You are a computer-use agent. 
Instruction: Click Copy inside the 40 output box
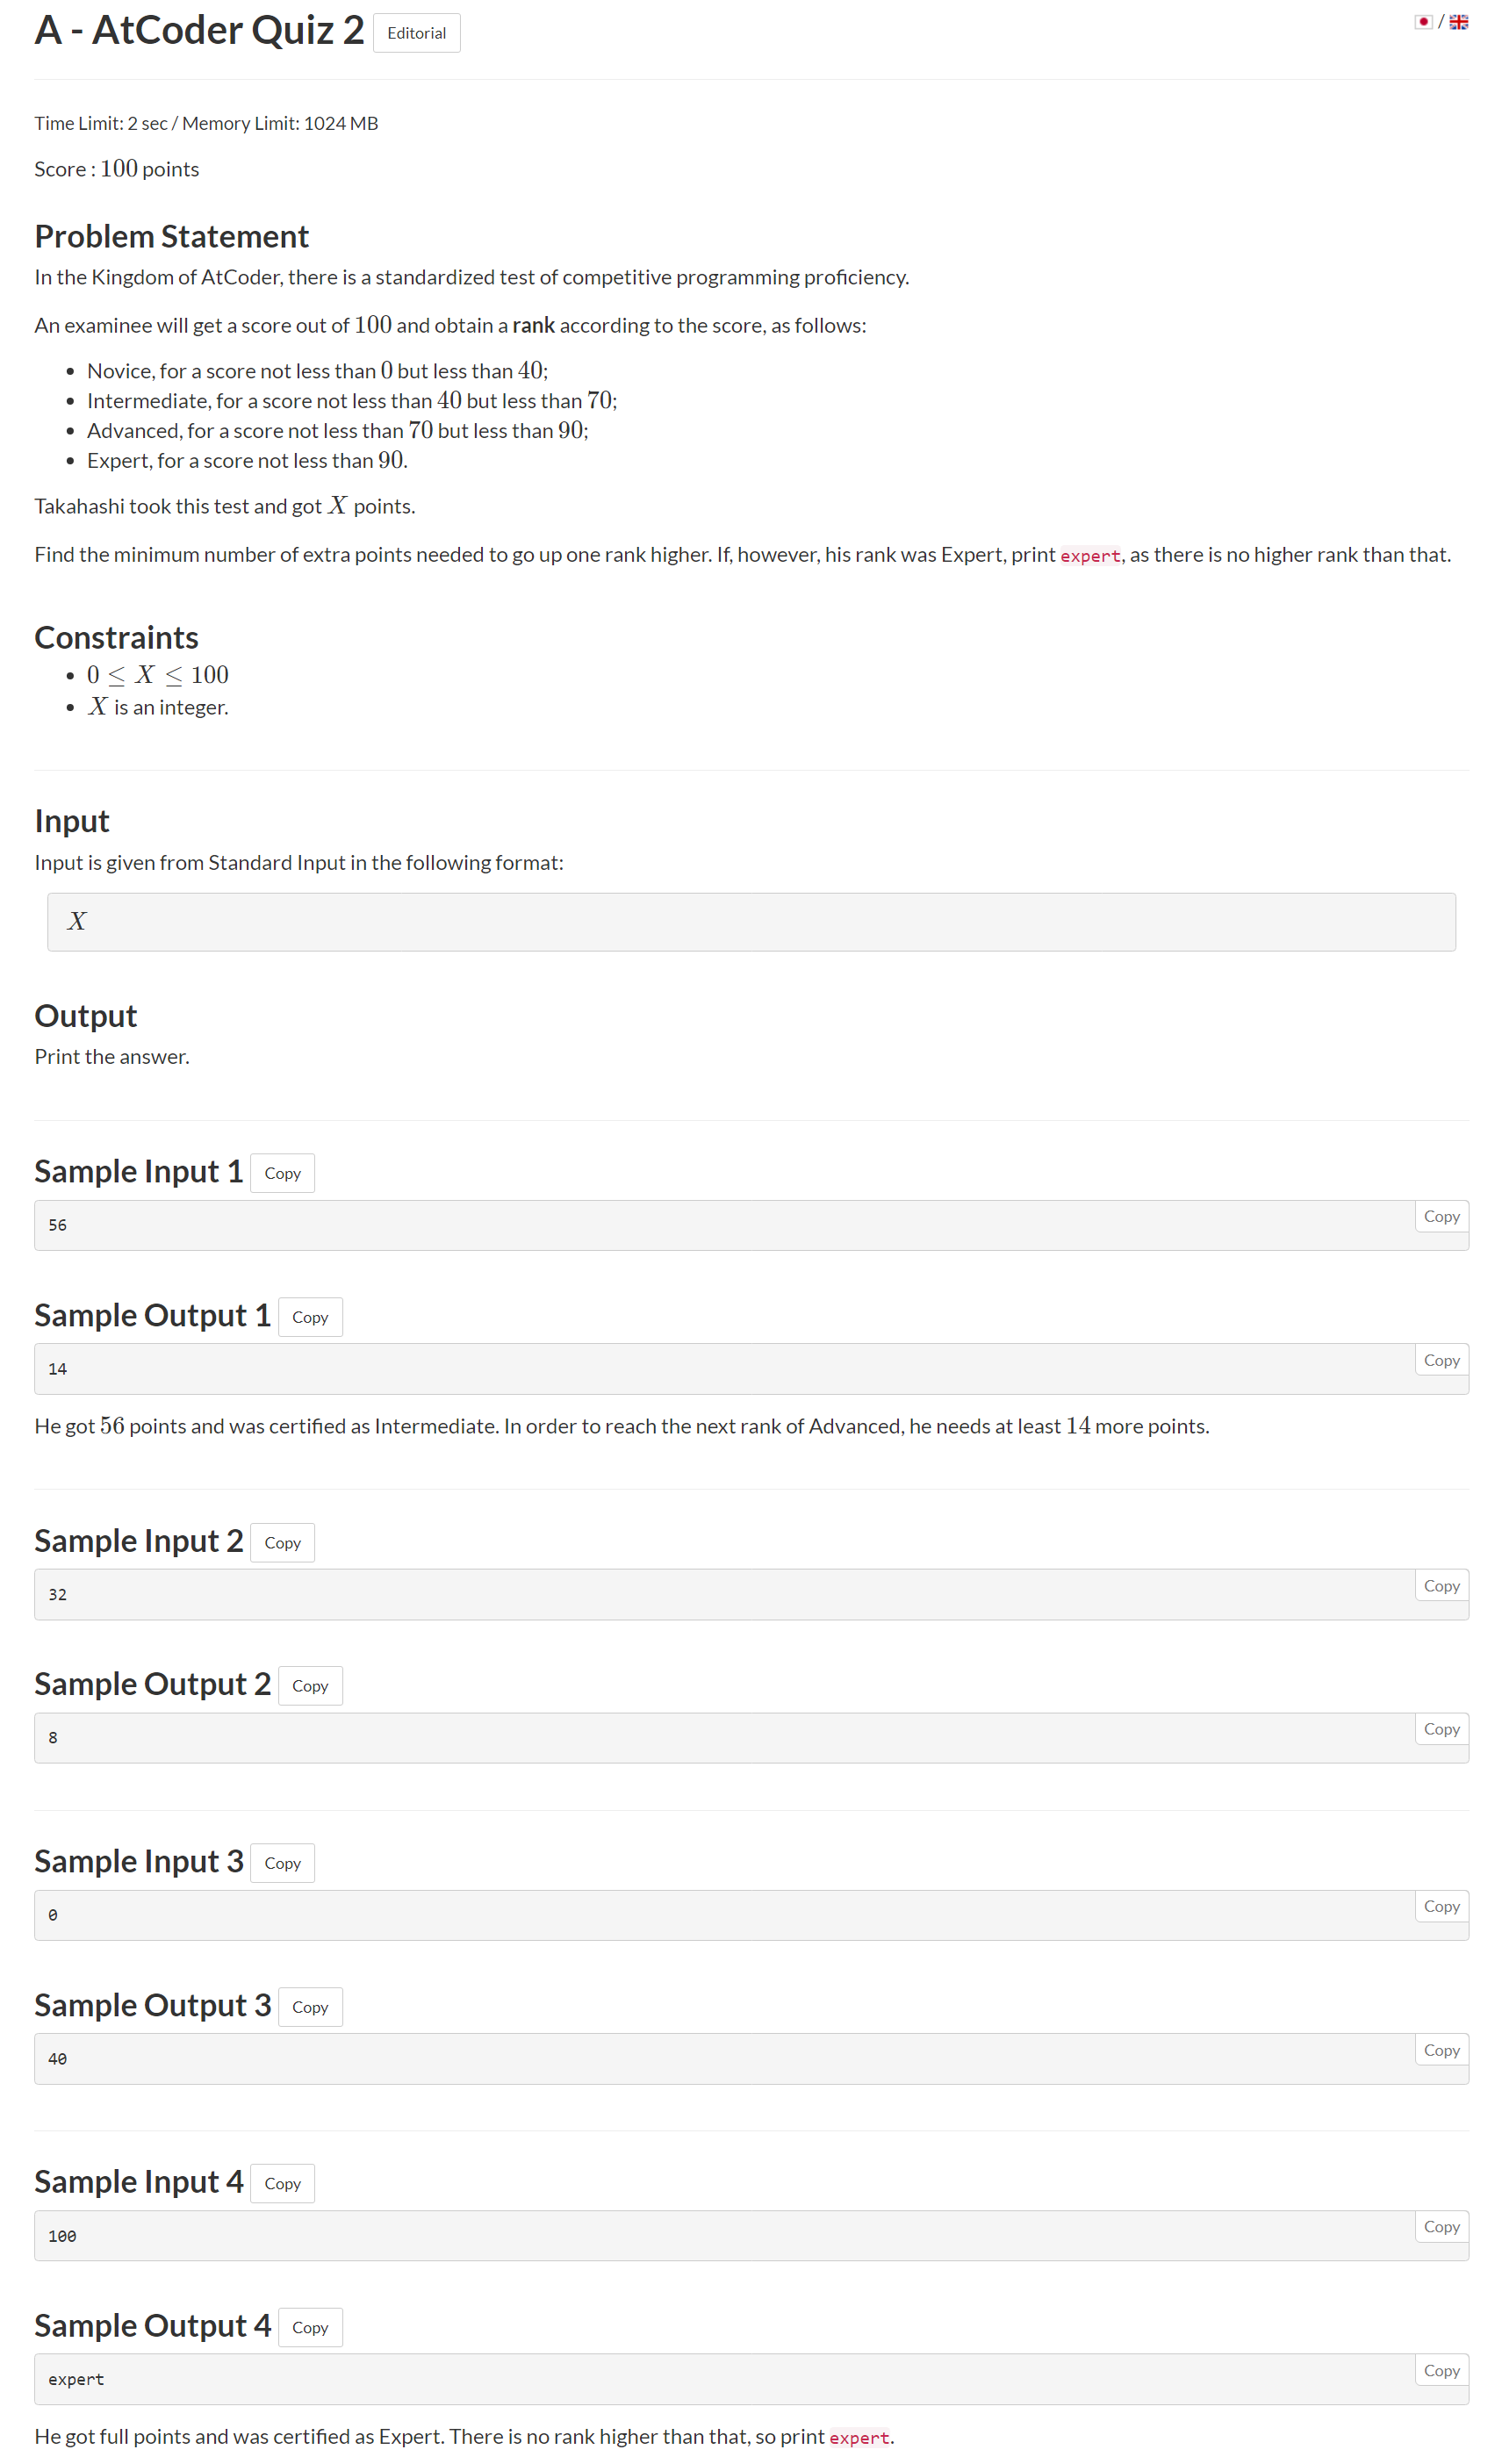1440,2049
